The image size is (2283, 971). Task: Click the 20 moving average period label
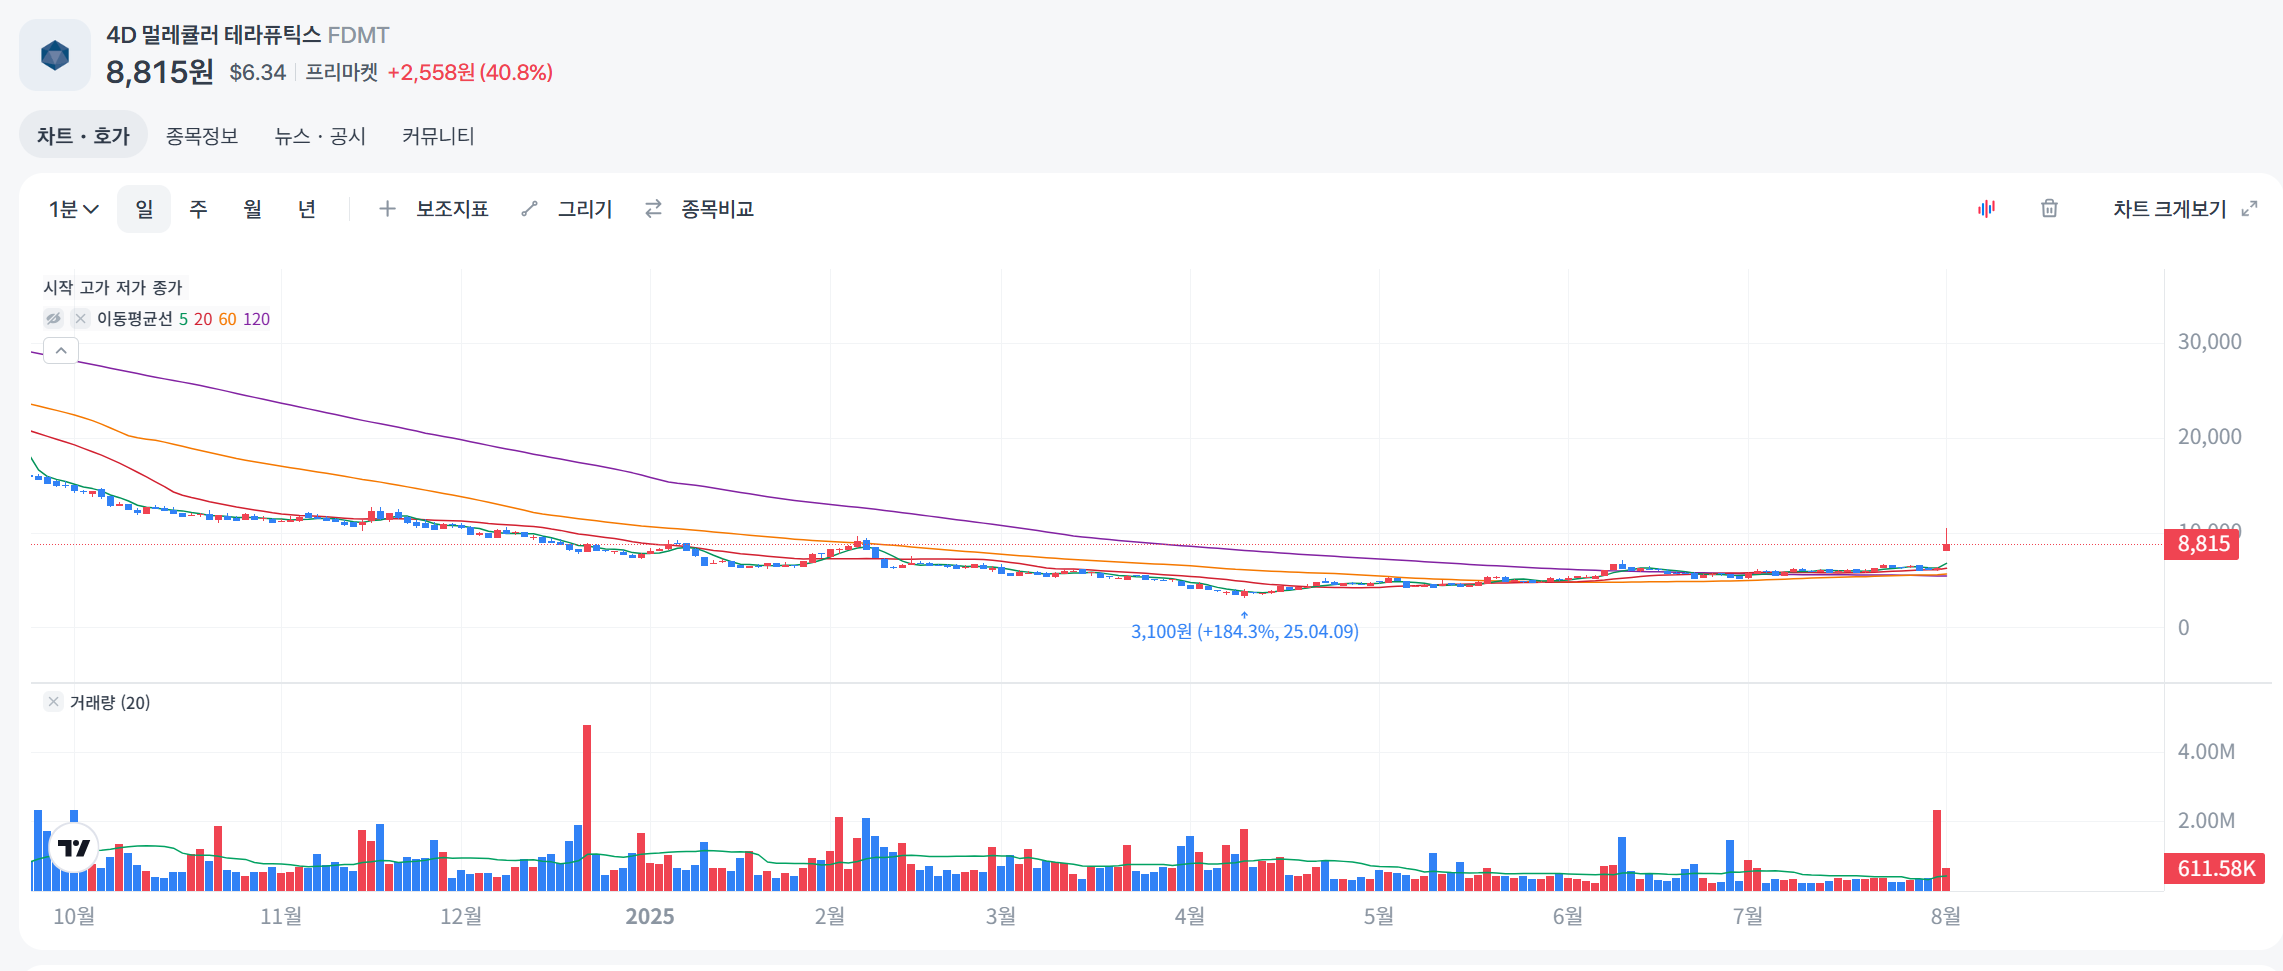(203, 319)
